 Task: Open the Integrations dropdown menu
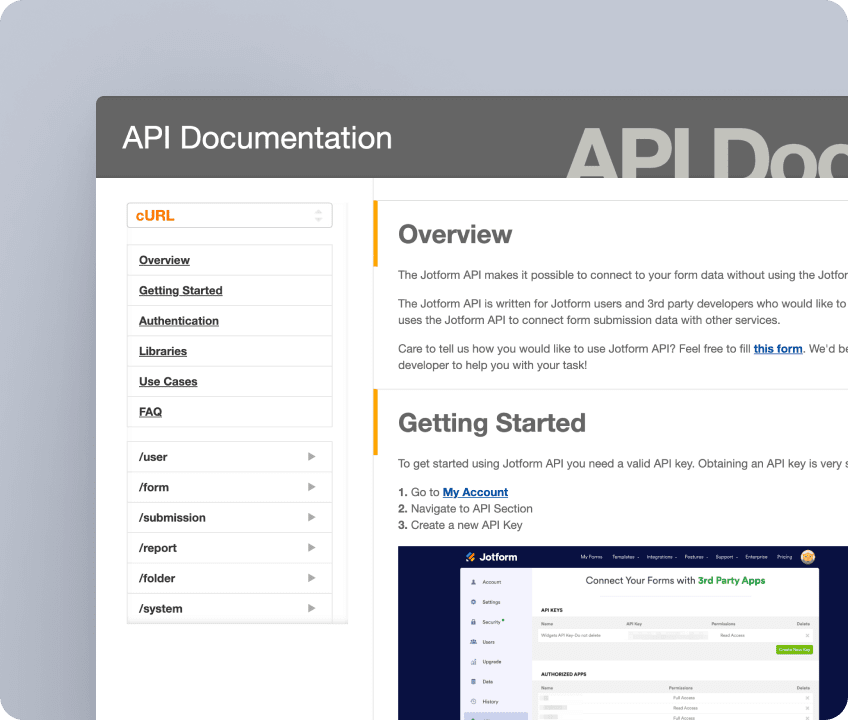tap(660, 555)
